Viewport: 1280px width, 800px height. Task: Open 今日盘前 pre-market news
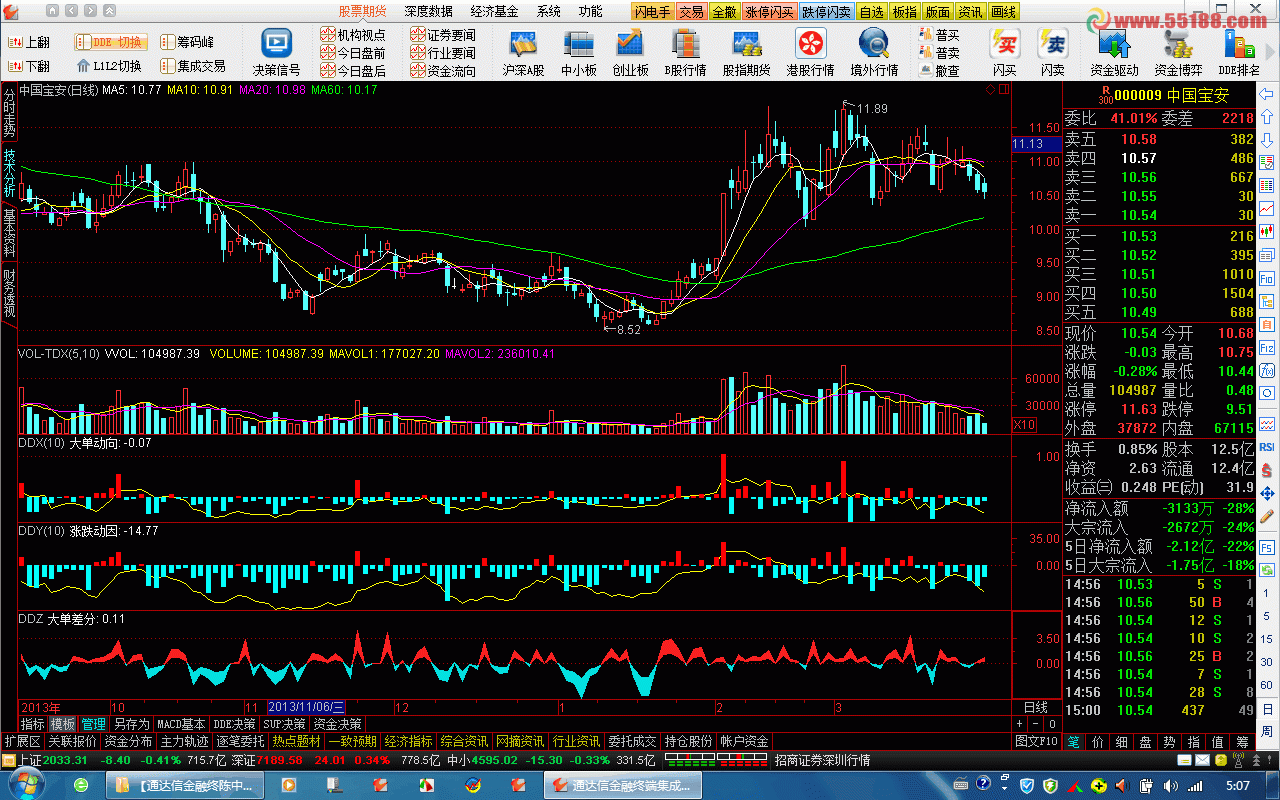353,53
